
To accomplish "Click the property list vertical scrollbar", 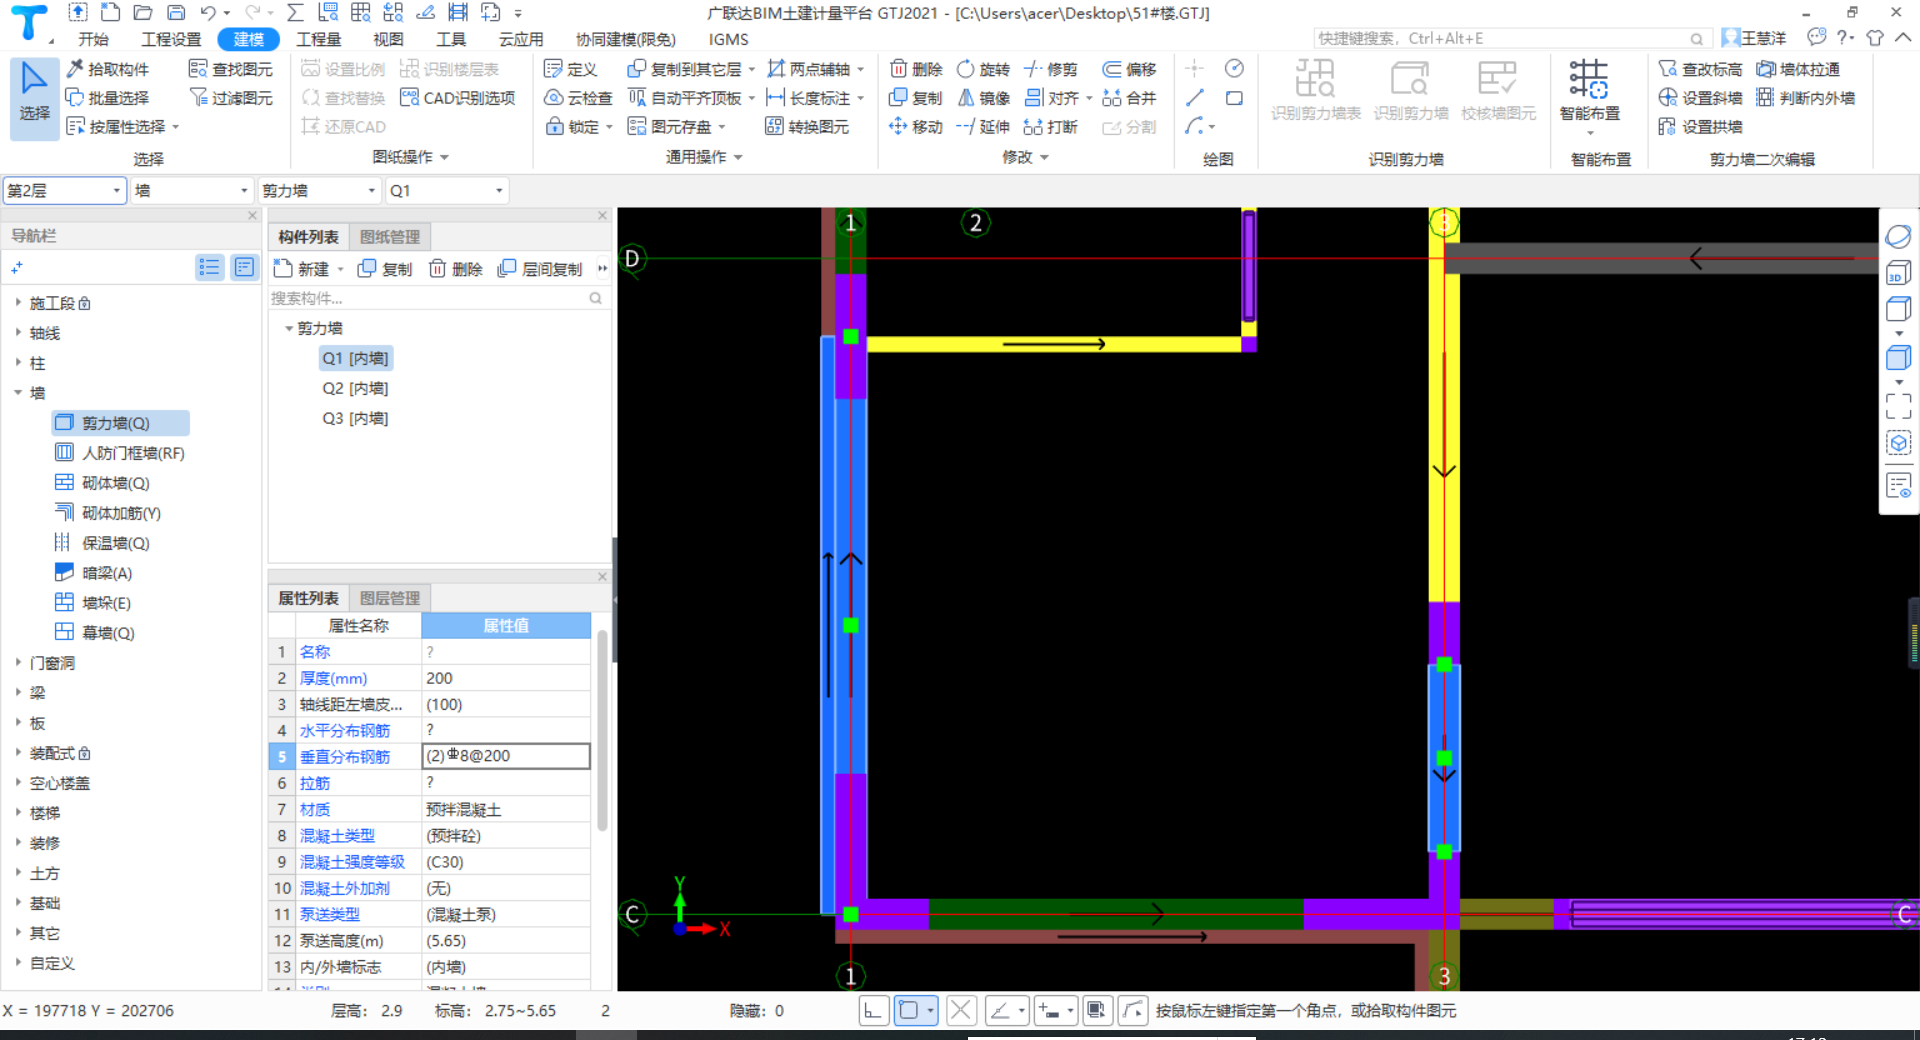I will (602, 730).
